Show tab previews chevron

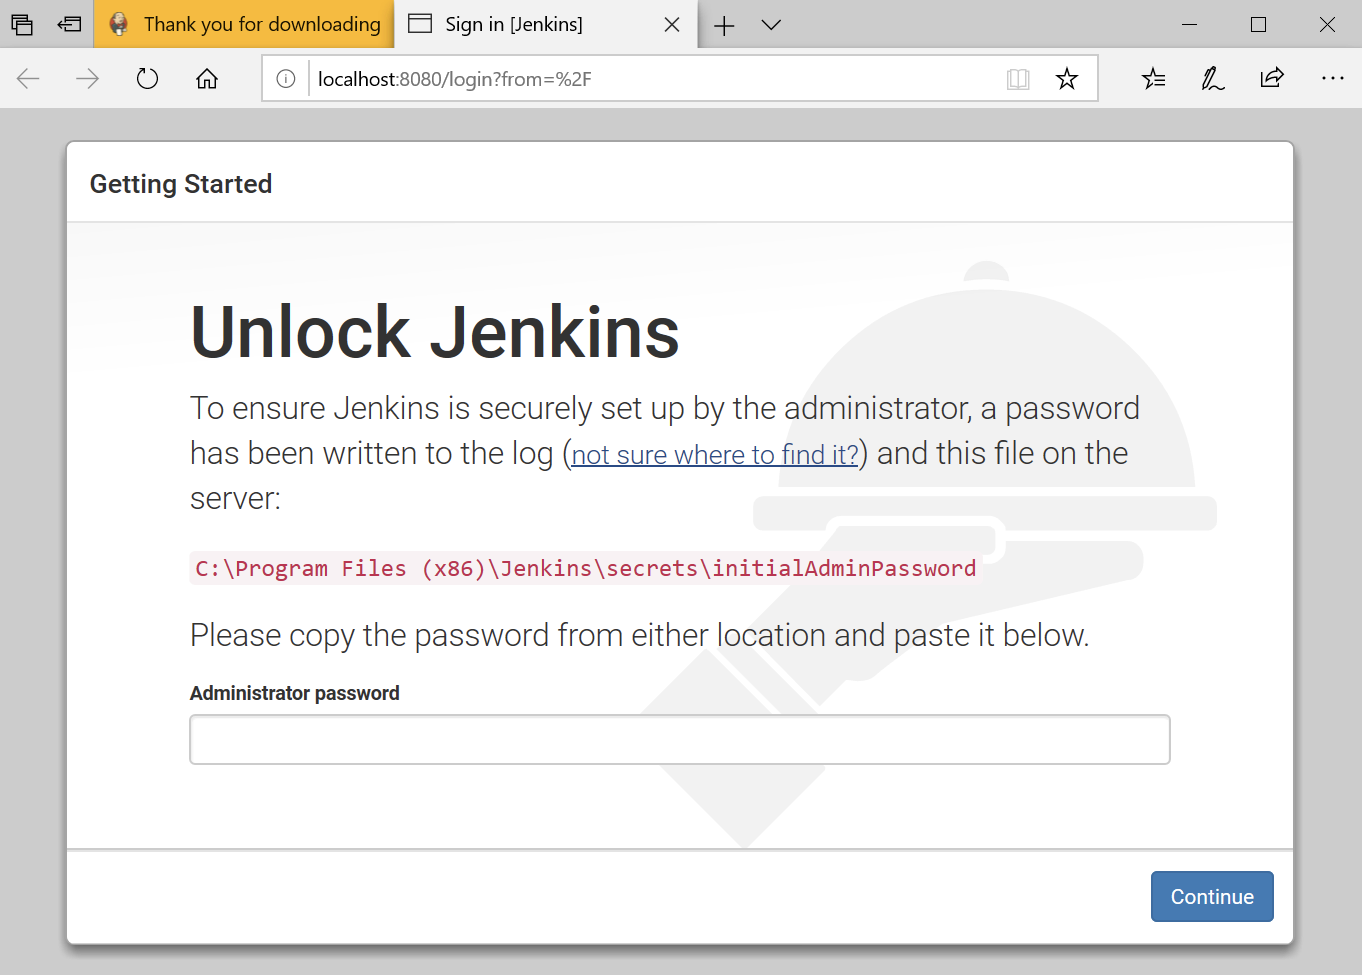[x=771, y=25]
